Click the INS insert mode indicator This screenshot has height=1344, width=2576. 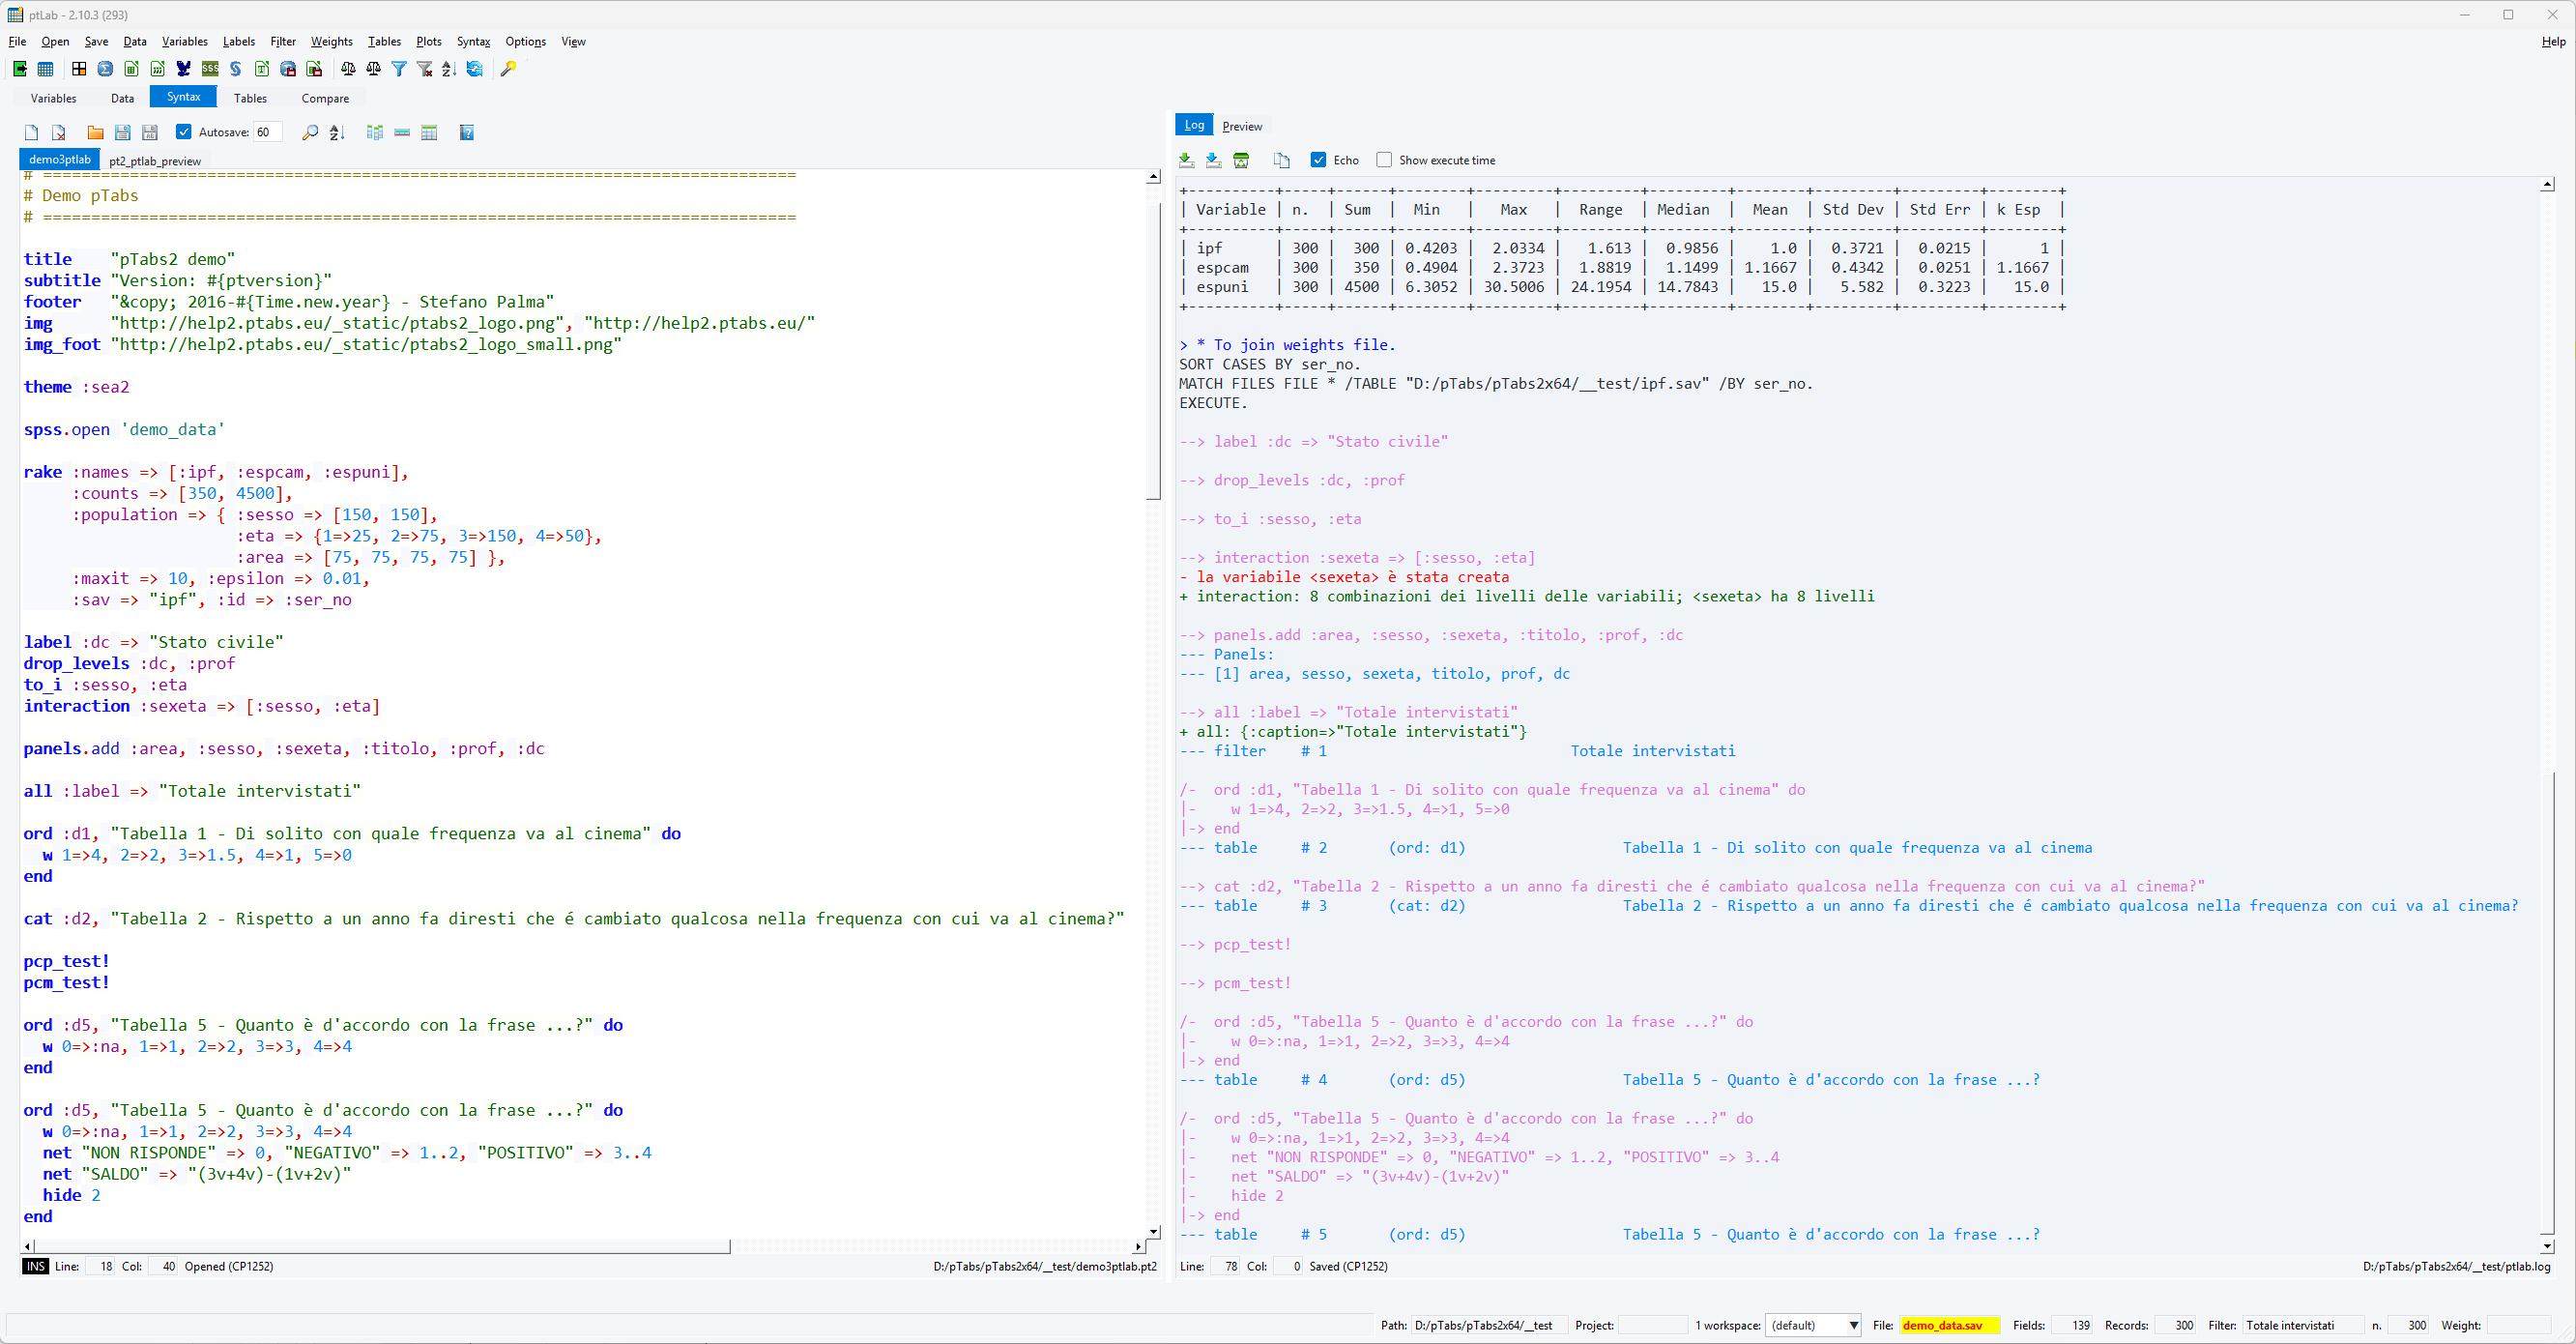[x=35, y=1266]
